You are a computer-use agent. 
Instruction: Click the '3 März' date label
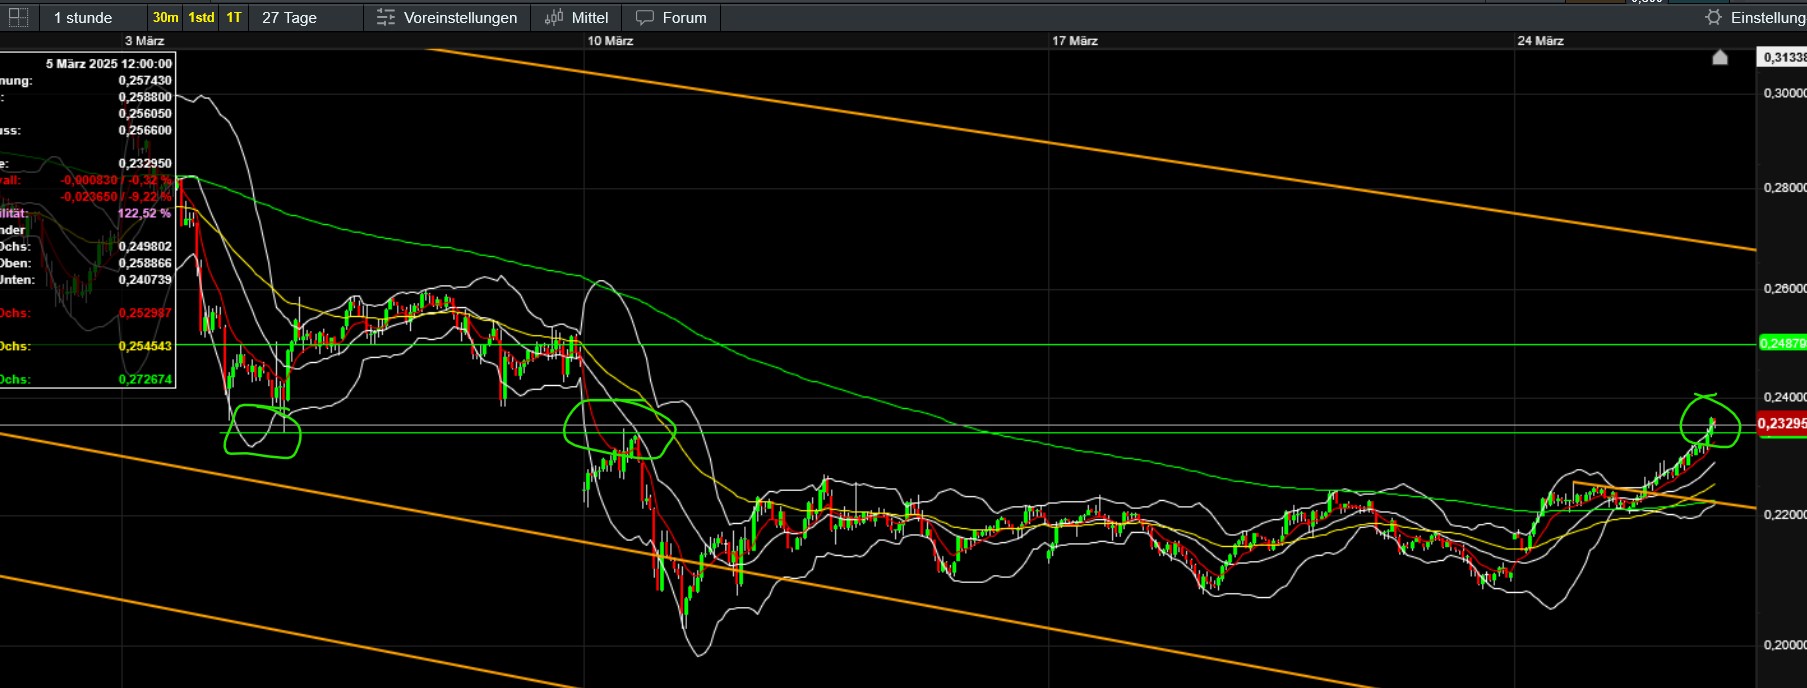144,41
